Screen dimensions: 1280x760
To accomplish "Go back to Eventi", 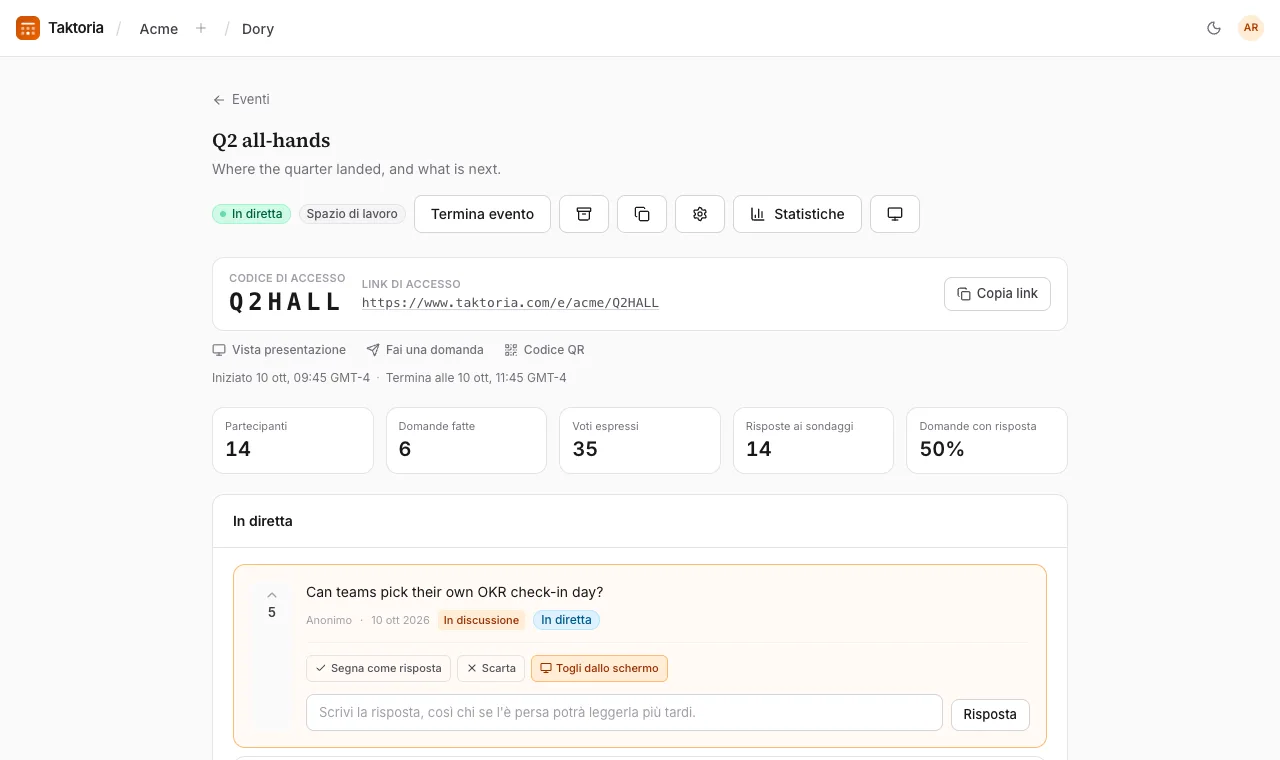I will point(241,99).
